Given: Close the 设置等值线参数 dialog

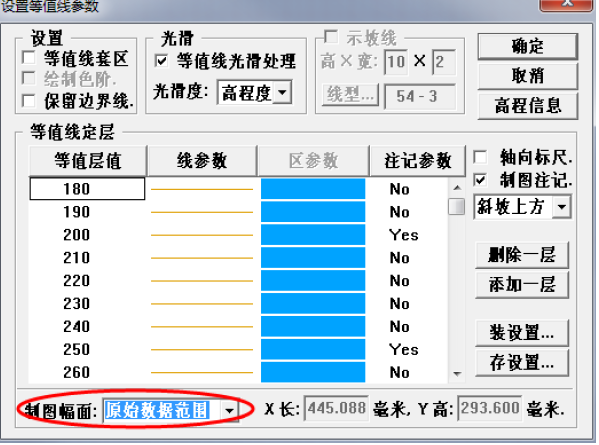Looking at the screenshot, I should coord(567,4).
